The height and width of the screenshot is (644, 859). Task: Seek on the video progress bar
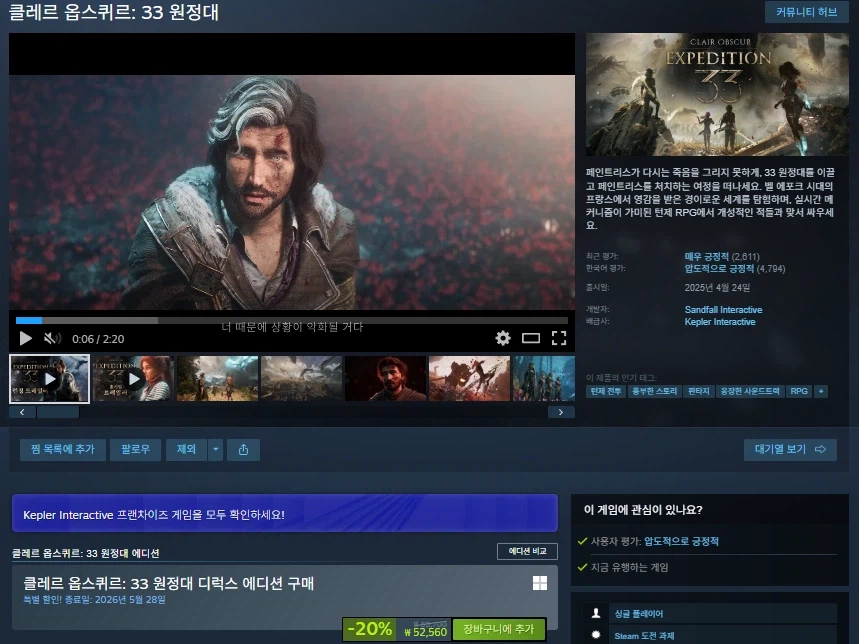pos(291,320)
